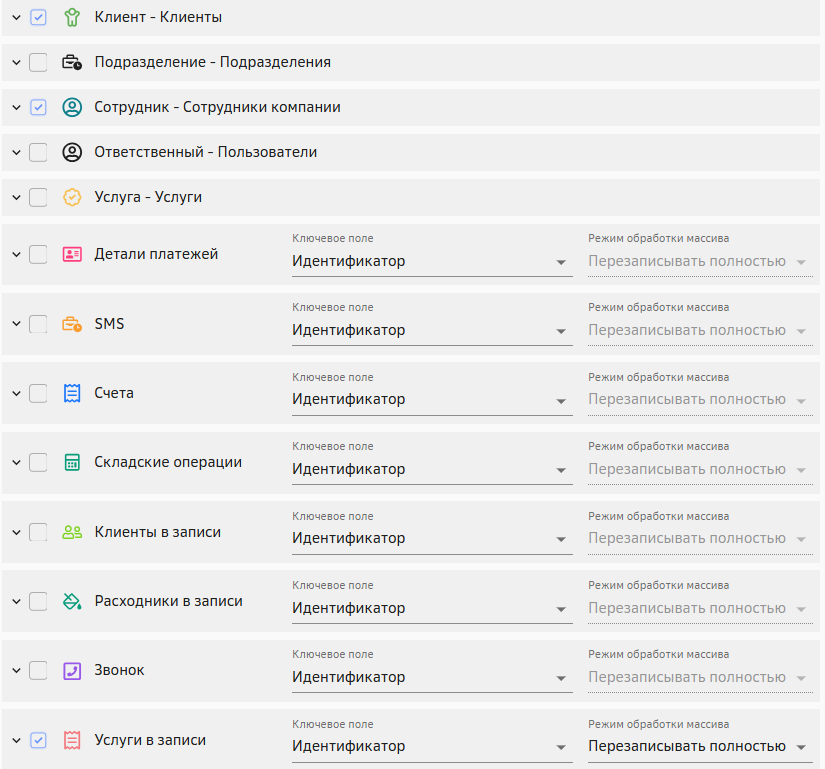Check the Звонок checkbox
This screenshot has width=825, height=769.
click(38, 671)
